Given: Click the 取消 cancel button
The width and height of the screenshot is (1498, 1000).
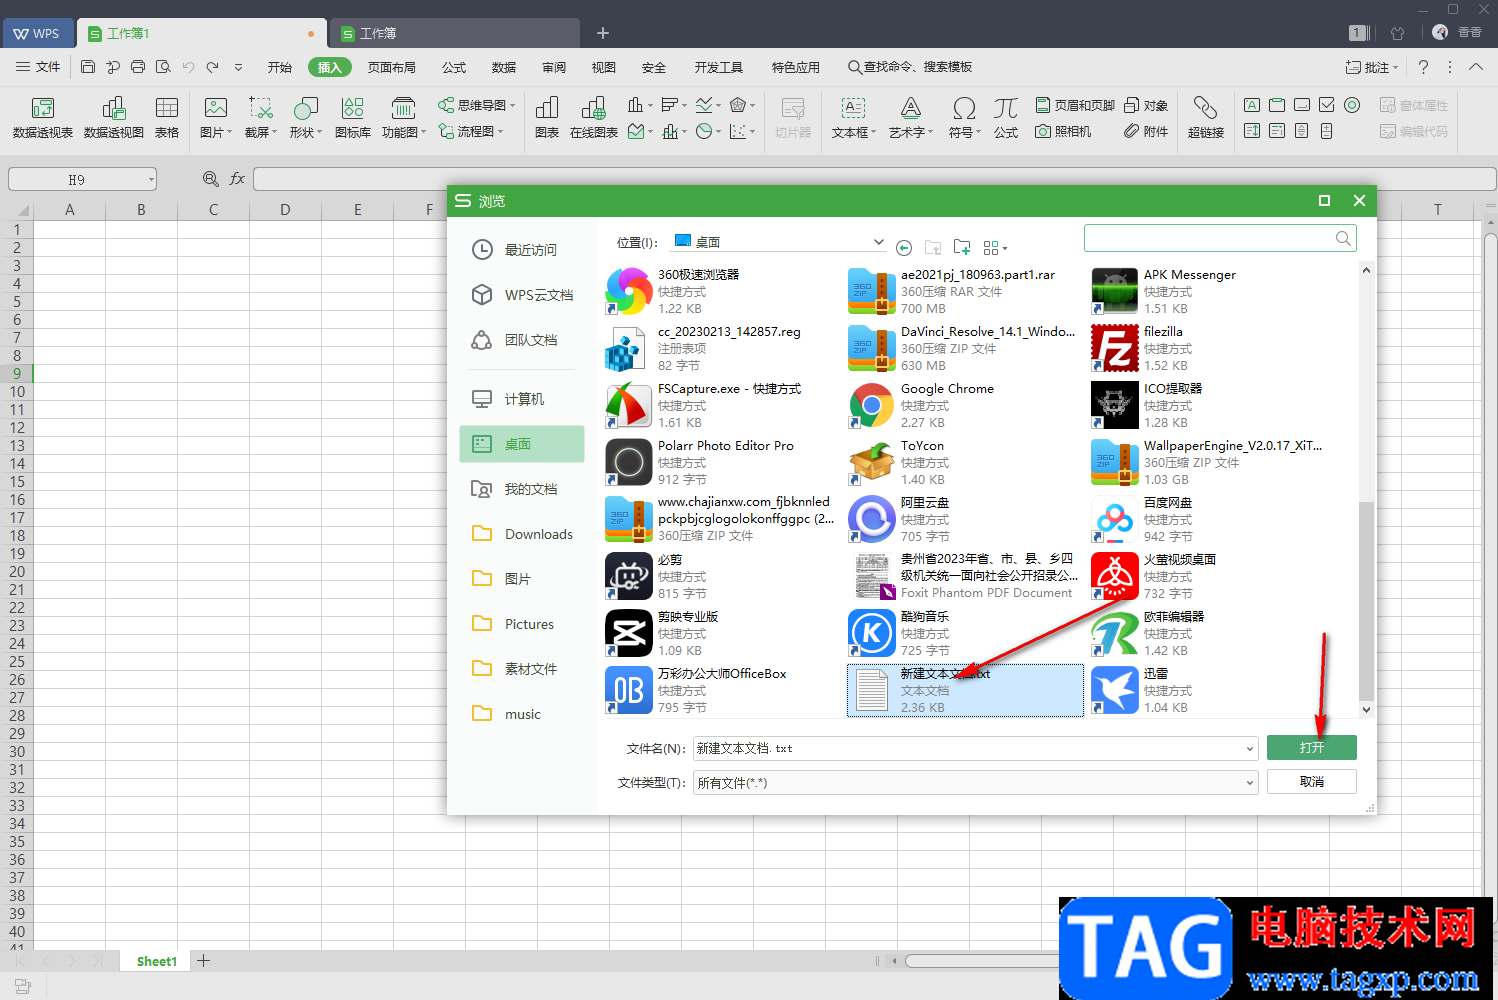Looking at the screenshot, I should [x=1311, y=782].
